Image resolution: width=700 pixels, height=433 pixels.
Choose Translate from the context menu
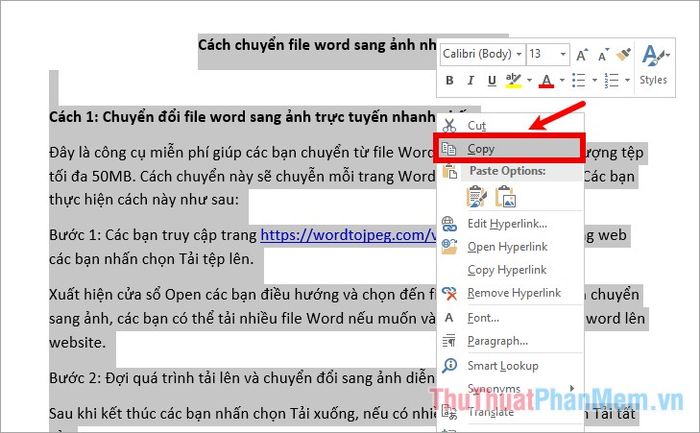click(510, 412)
